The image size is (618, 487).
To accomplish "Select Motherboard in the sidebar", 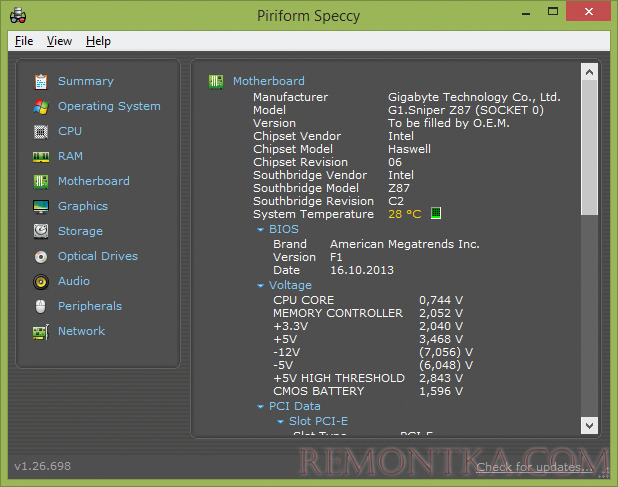I will click(x=93, y=181).
